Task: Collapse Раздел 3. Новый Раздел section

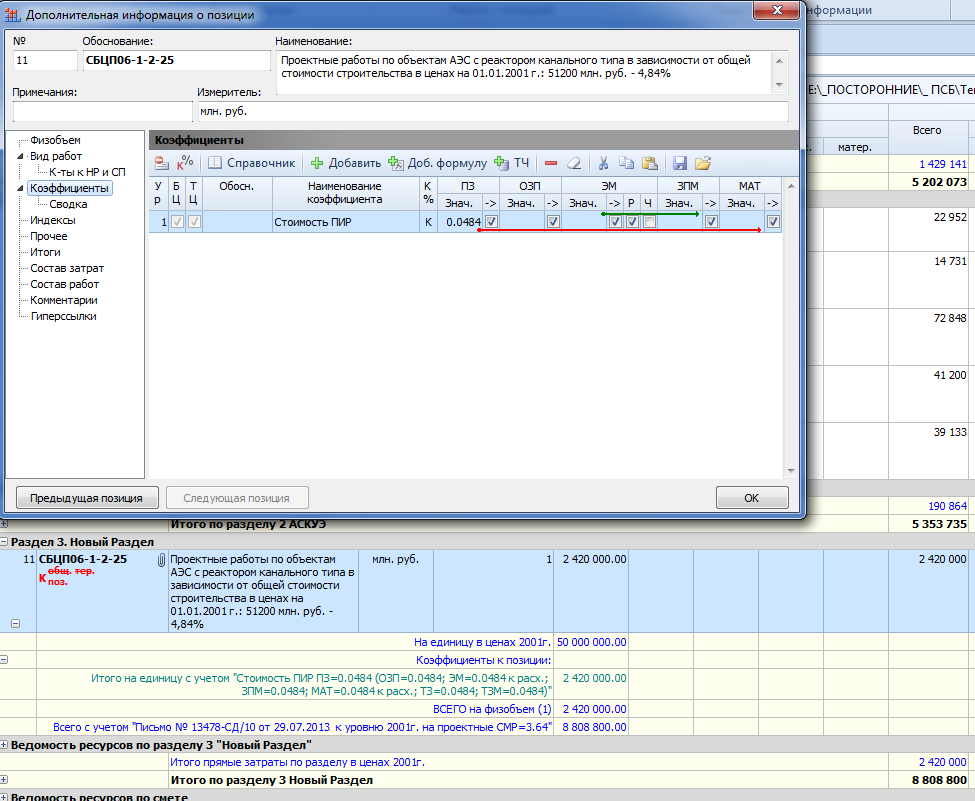Action: pyautogui.click(x=5, y=541)
